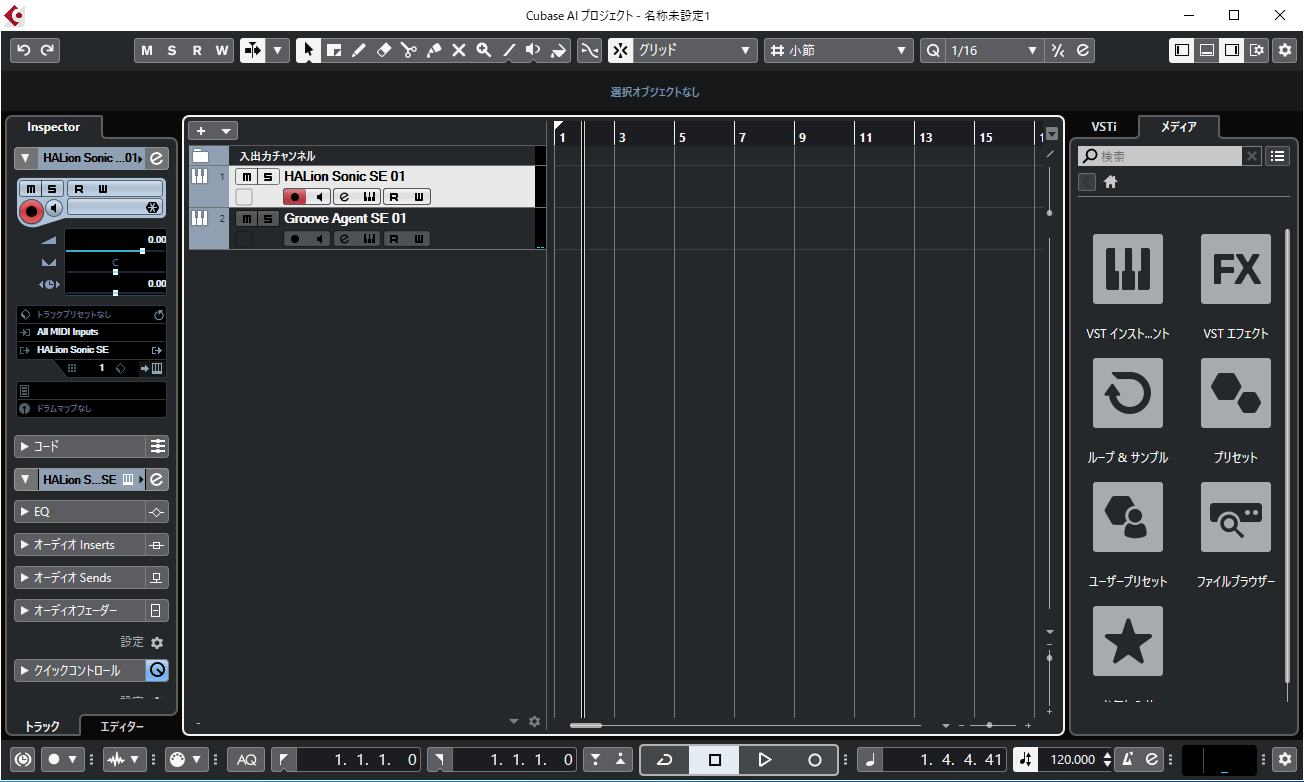Switch to the エディター tab
The image size is (1304, 782).
pos(123,727)
